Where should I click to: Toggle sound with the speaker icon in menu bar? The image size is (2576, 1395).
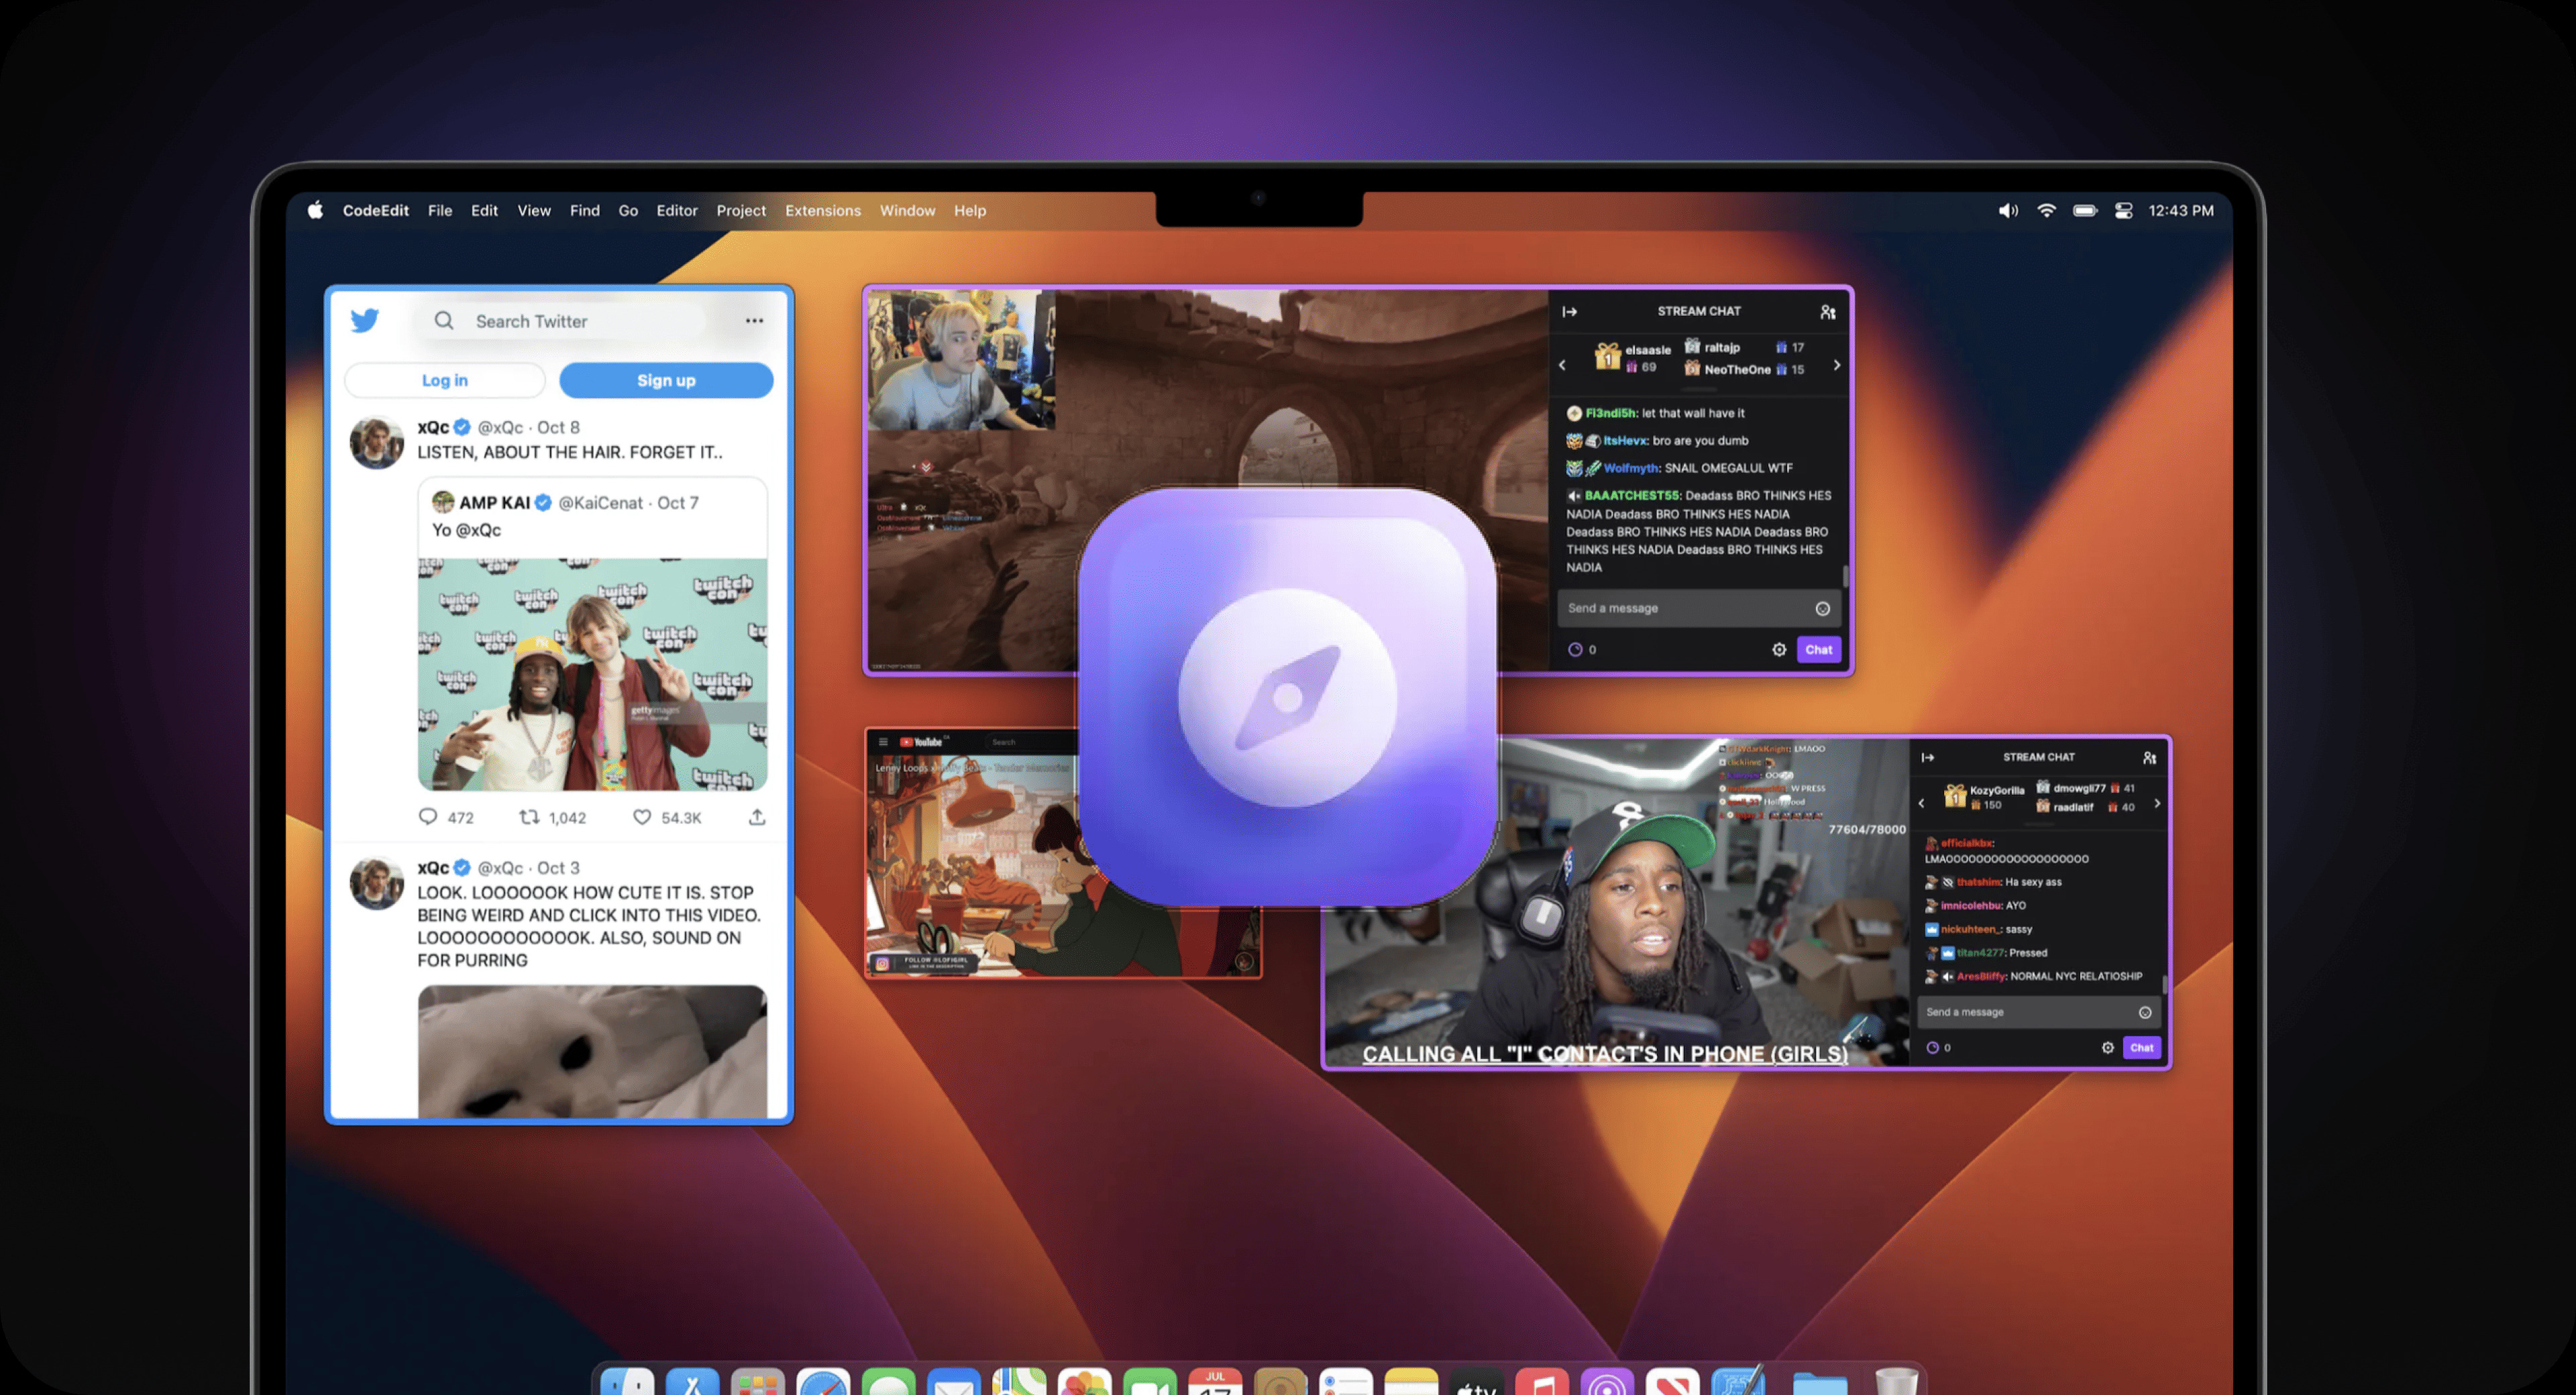(x=2007, y=211)
